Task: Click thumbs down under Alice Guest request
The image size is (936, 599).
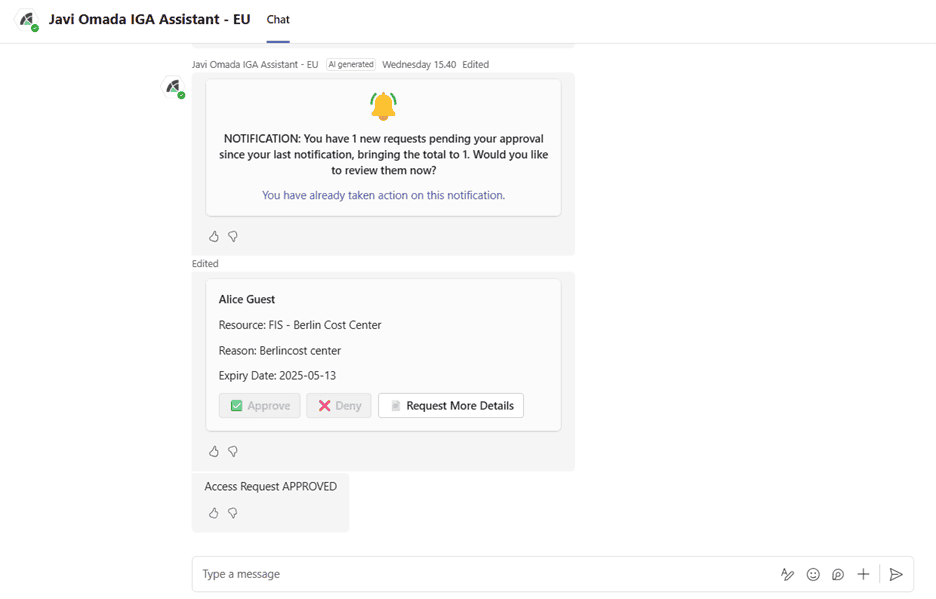Action: [233, 451]
